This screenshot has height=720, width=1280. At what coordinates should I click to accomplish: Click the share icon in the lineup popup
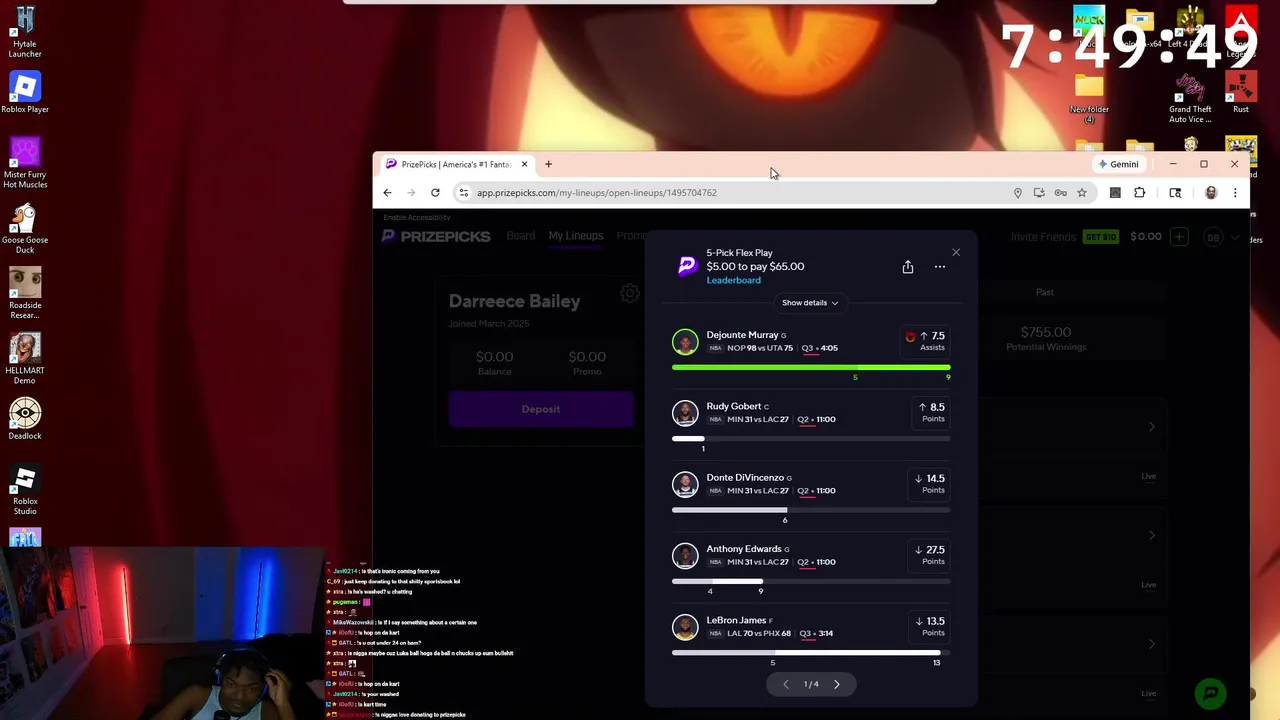[x=908, y=267]
